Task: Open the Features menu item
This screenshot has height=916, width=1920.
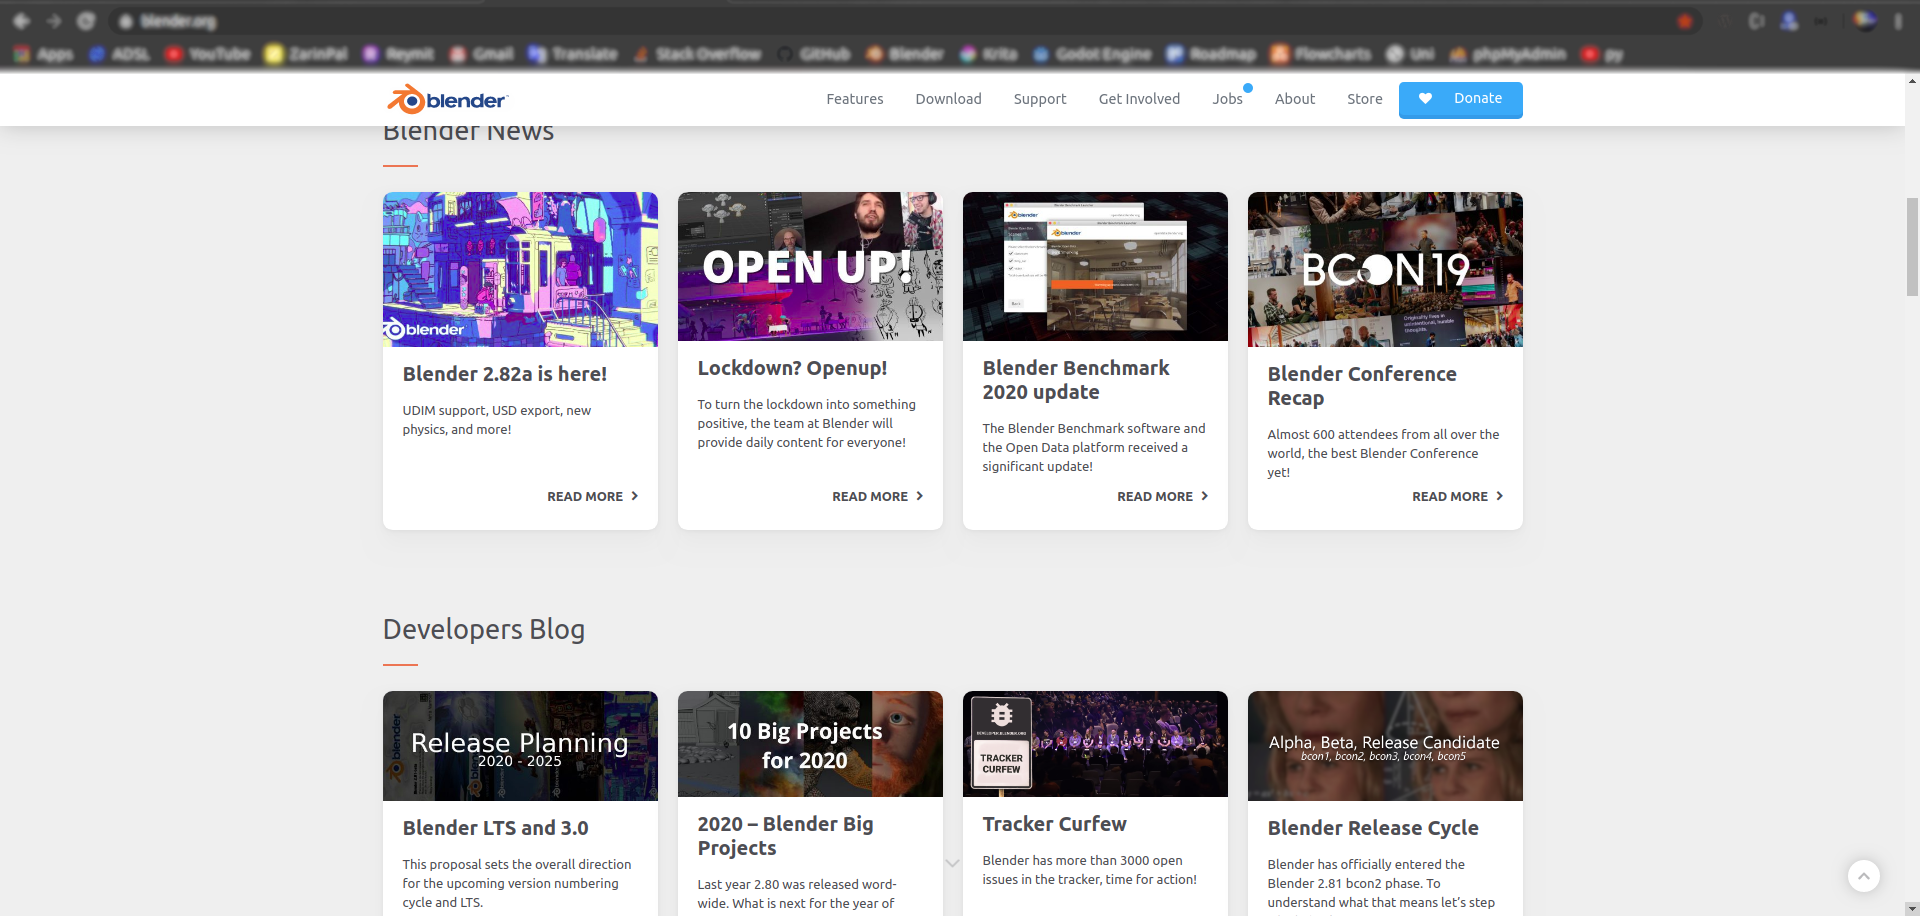Action: coord(854,99)
